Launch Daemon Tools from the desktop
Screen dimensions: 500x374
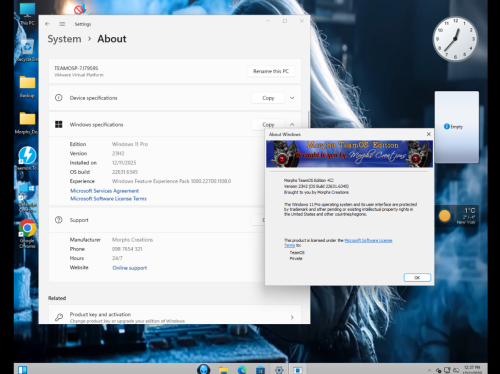(x=27, y=158)
